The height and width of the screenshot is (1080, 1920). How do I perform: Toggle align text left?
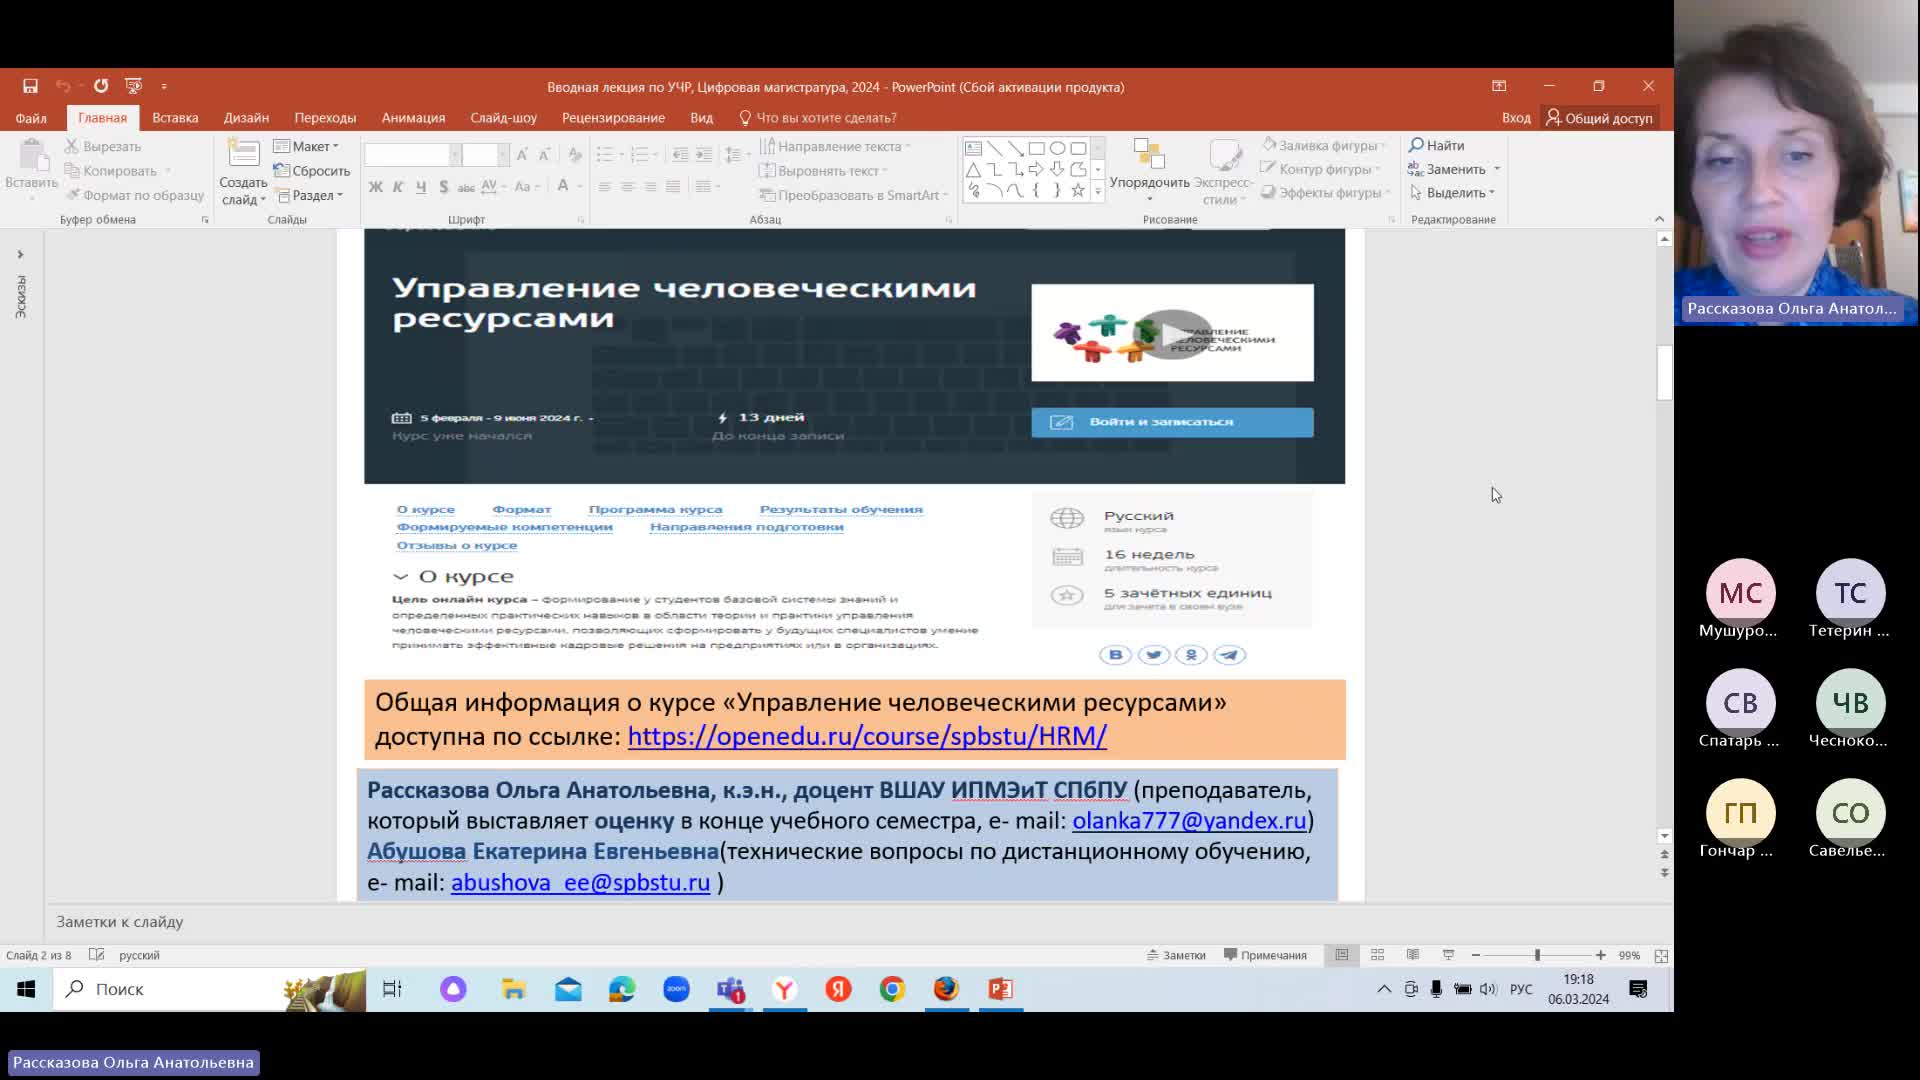pyautogui.click(x=605, y=186)
